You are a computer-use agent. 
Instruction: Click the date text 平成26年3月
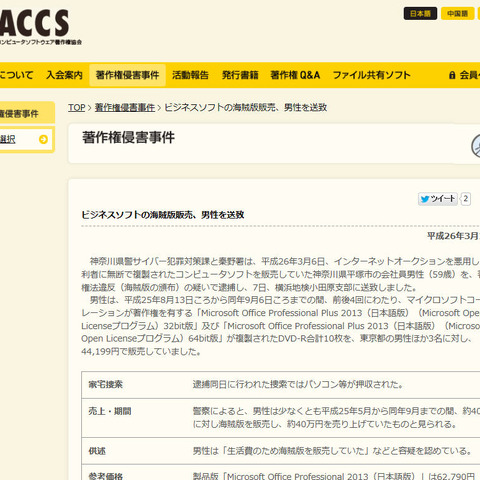tap(453, 236)
